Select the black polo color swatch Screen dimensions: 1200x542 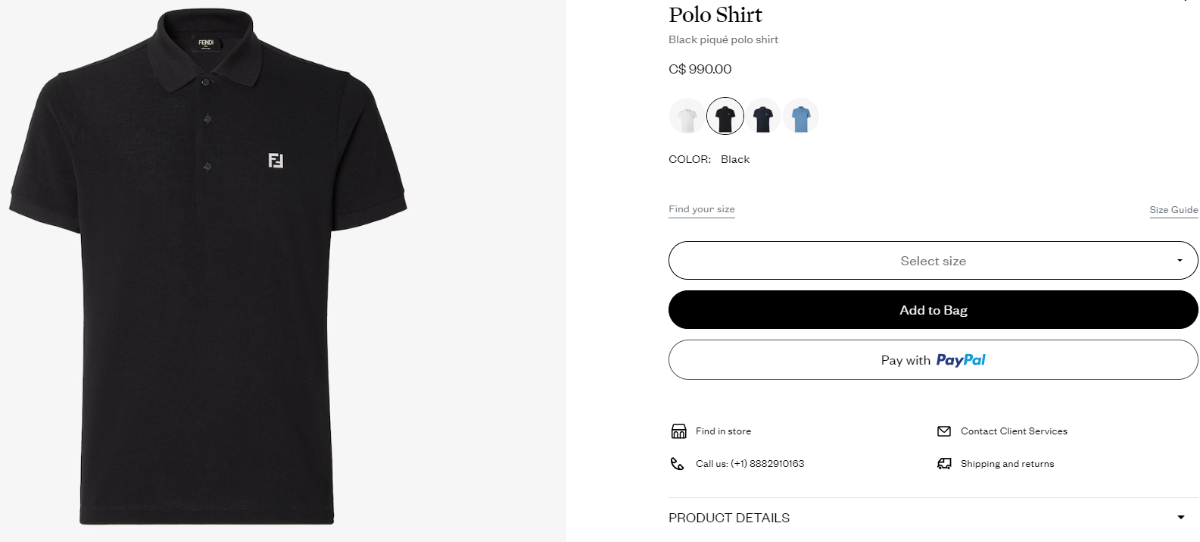(x=725, y=118)
